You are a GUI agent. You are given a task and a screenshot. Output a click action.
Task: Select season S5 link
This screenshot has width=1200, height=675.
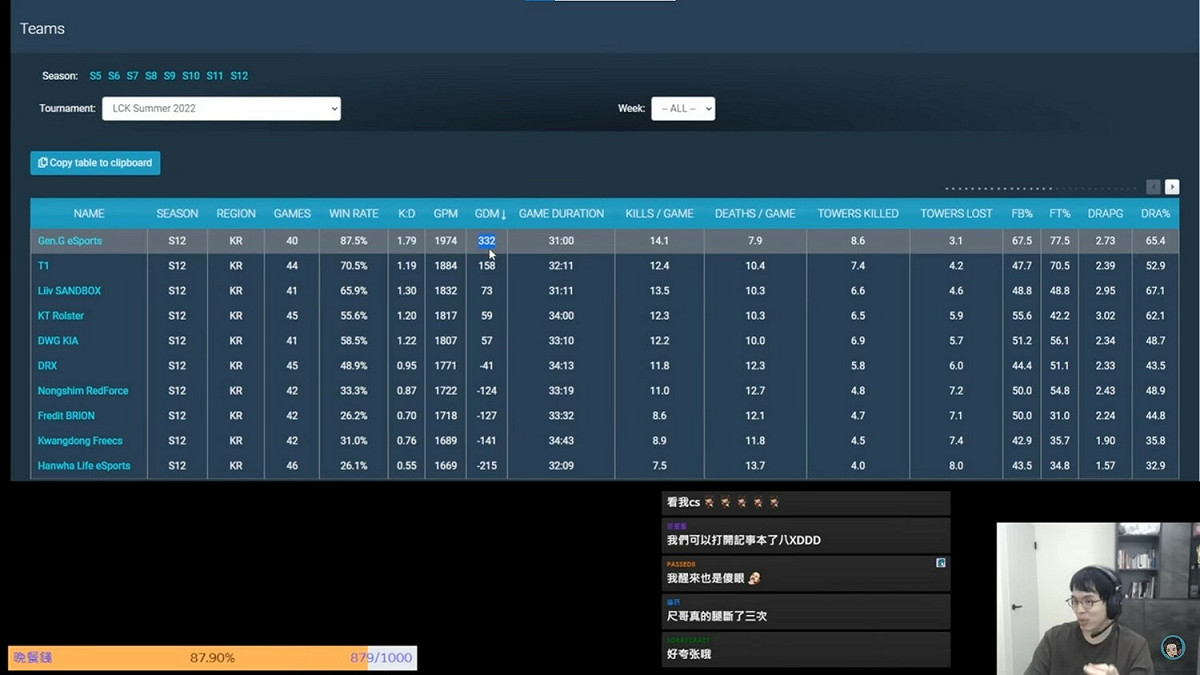tap(95, 76)
